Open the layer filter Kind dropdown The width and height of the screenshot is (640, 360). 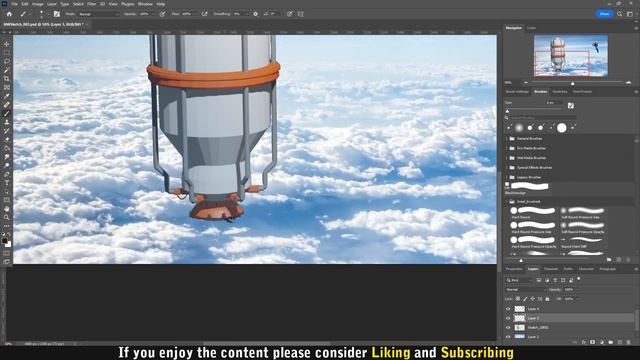[x=519, y=280]
